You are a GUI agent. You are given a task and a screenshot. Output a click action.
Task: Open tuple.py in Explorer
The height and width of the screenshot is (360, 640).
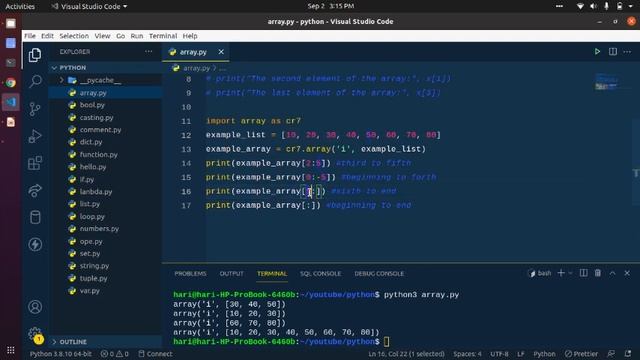tap(93, 278)
